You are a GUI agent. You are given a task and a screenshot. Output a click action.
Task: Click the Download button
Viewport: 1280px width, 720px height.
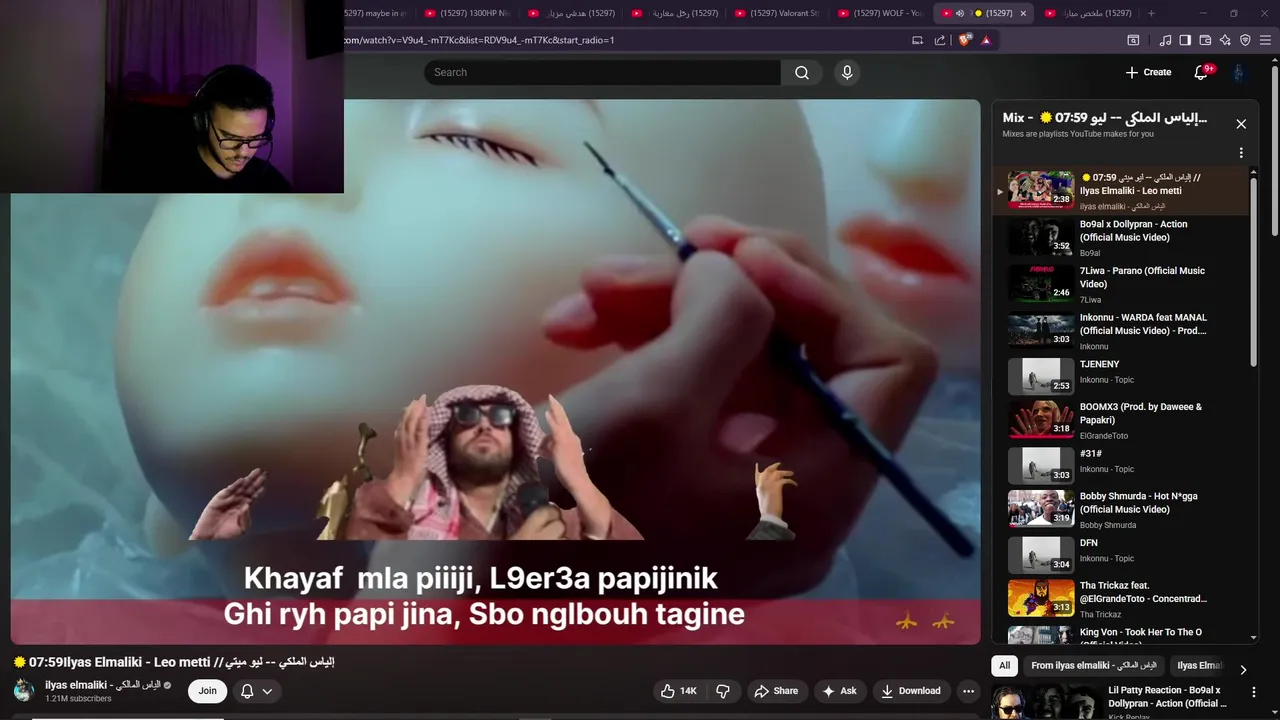(x=910, y=691)
